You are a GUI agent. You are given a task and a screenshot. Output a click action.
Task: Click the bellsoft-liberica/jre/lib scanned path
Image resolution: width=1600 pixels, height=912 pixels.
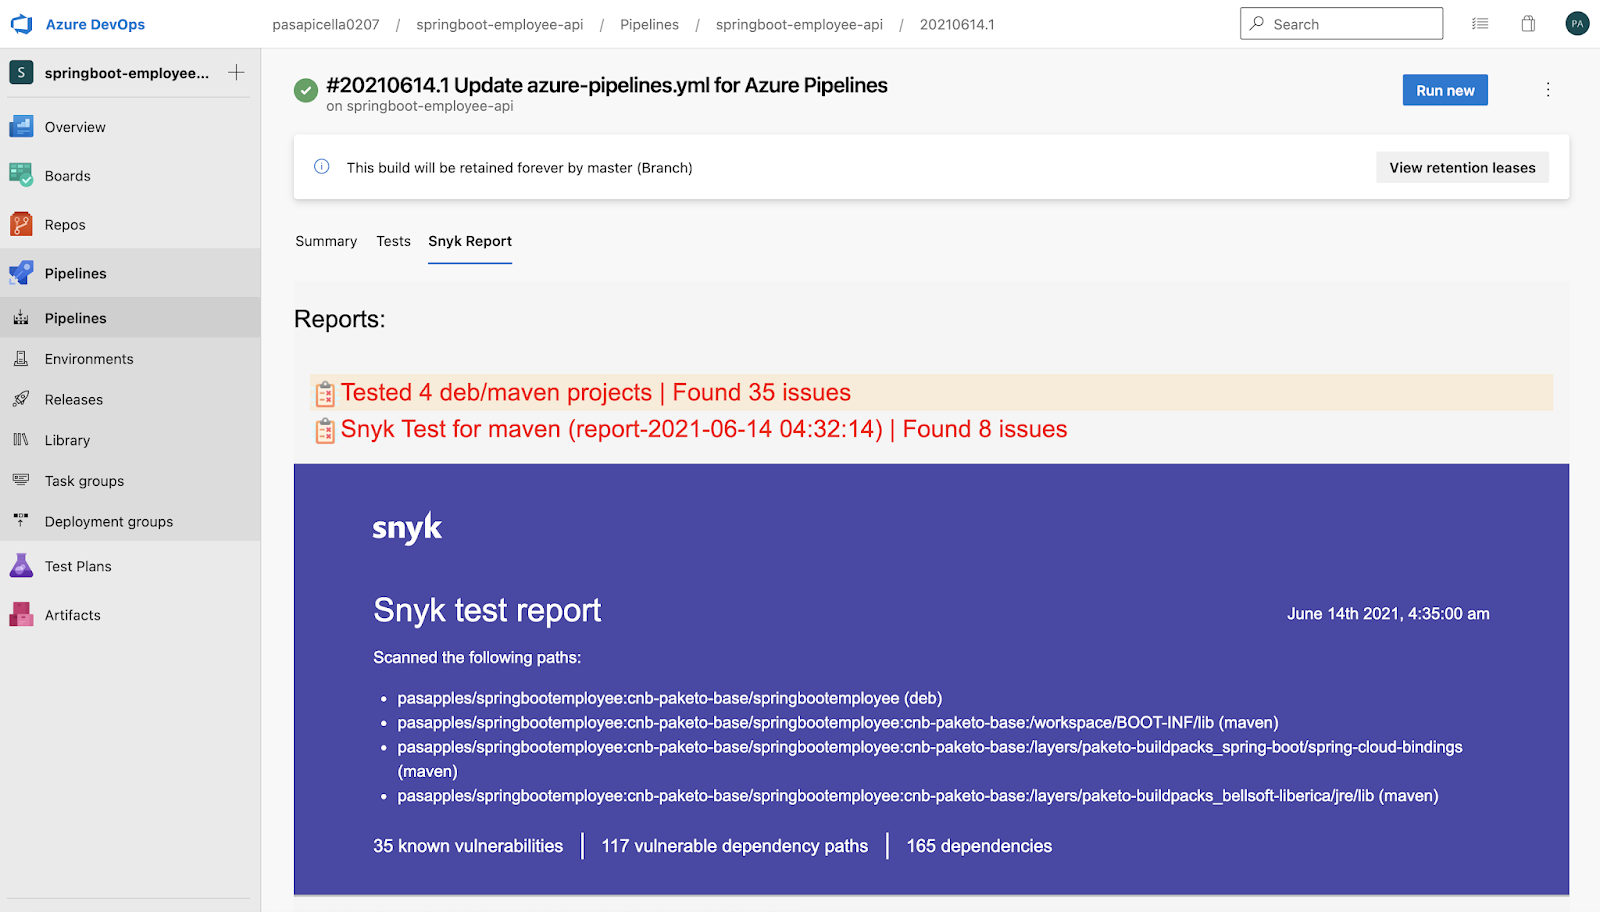point(918,796)
